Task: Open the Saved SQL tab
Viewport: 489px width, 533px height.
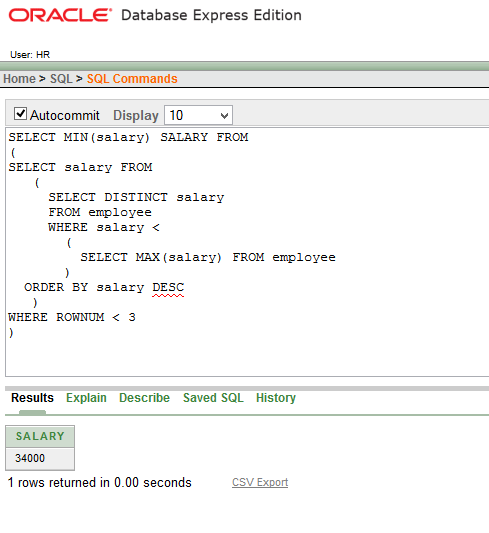Action: tap(213, 398)
